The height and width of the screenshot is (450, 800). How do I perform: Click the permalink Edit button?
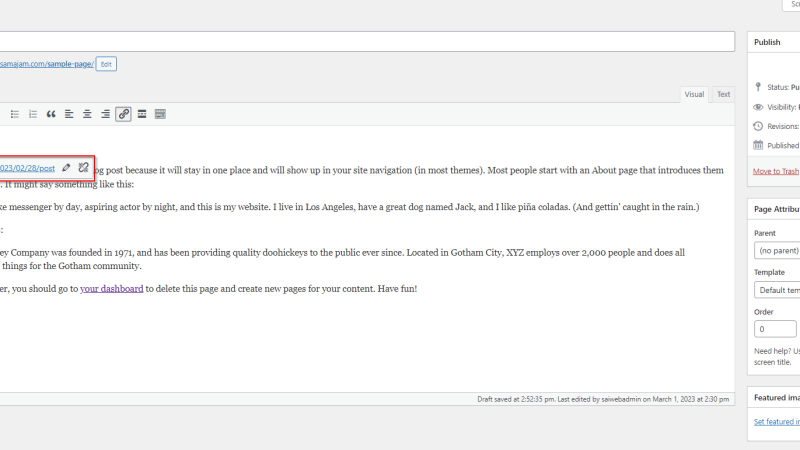pyautogui.click(x=106, y=64)
